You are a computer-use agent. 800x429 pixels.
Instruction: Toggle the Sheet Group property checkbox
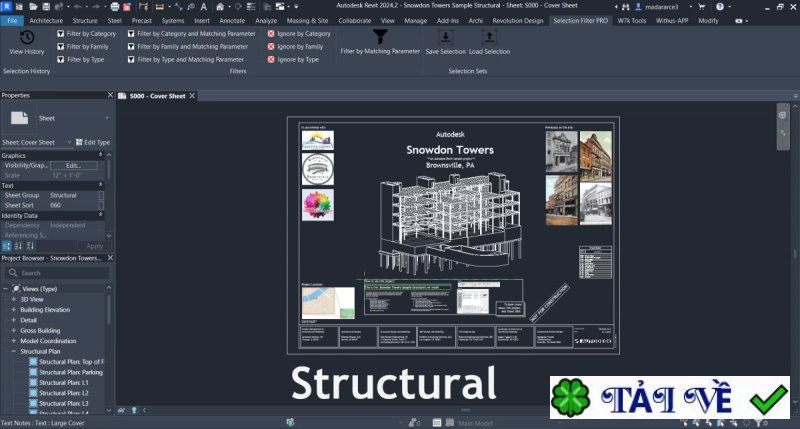click(100, 195)
